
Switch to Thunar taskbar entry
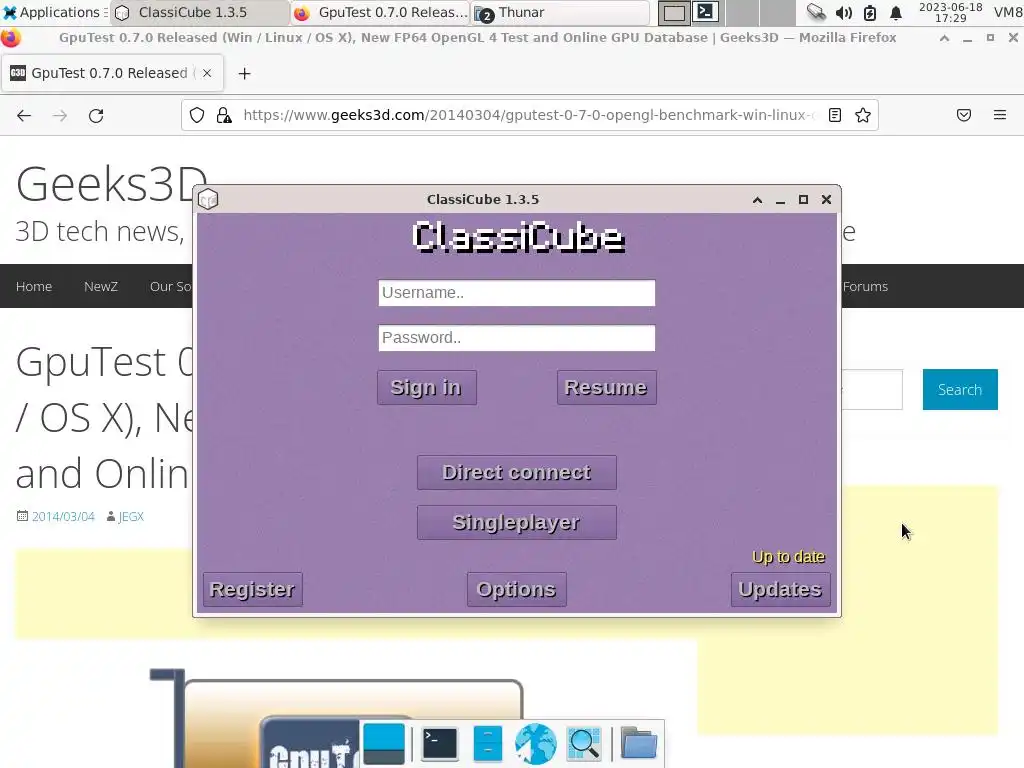tap(560, 12)
